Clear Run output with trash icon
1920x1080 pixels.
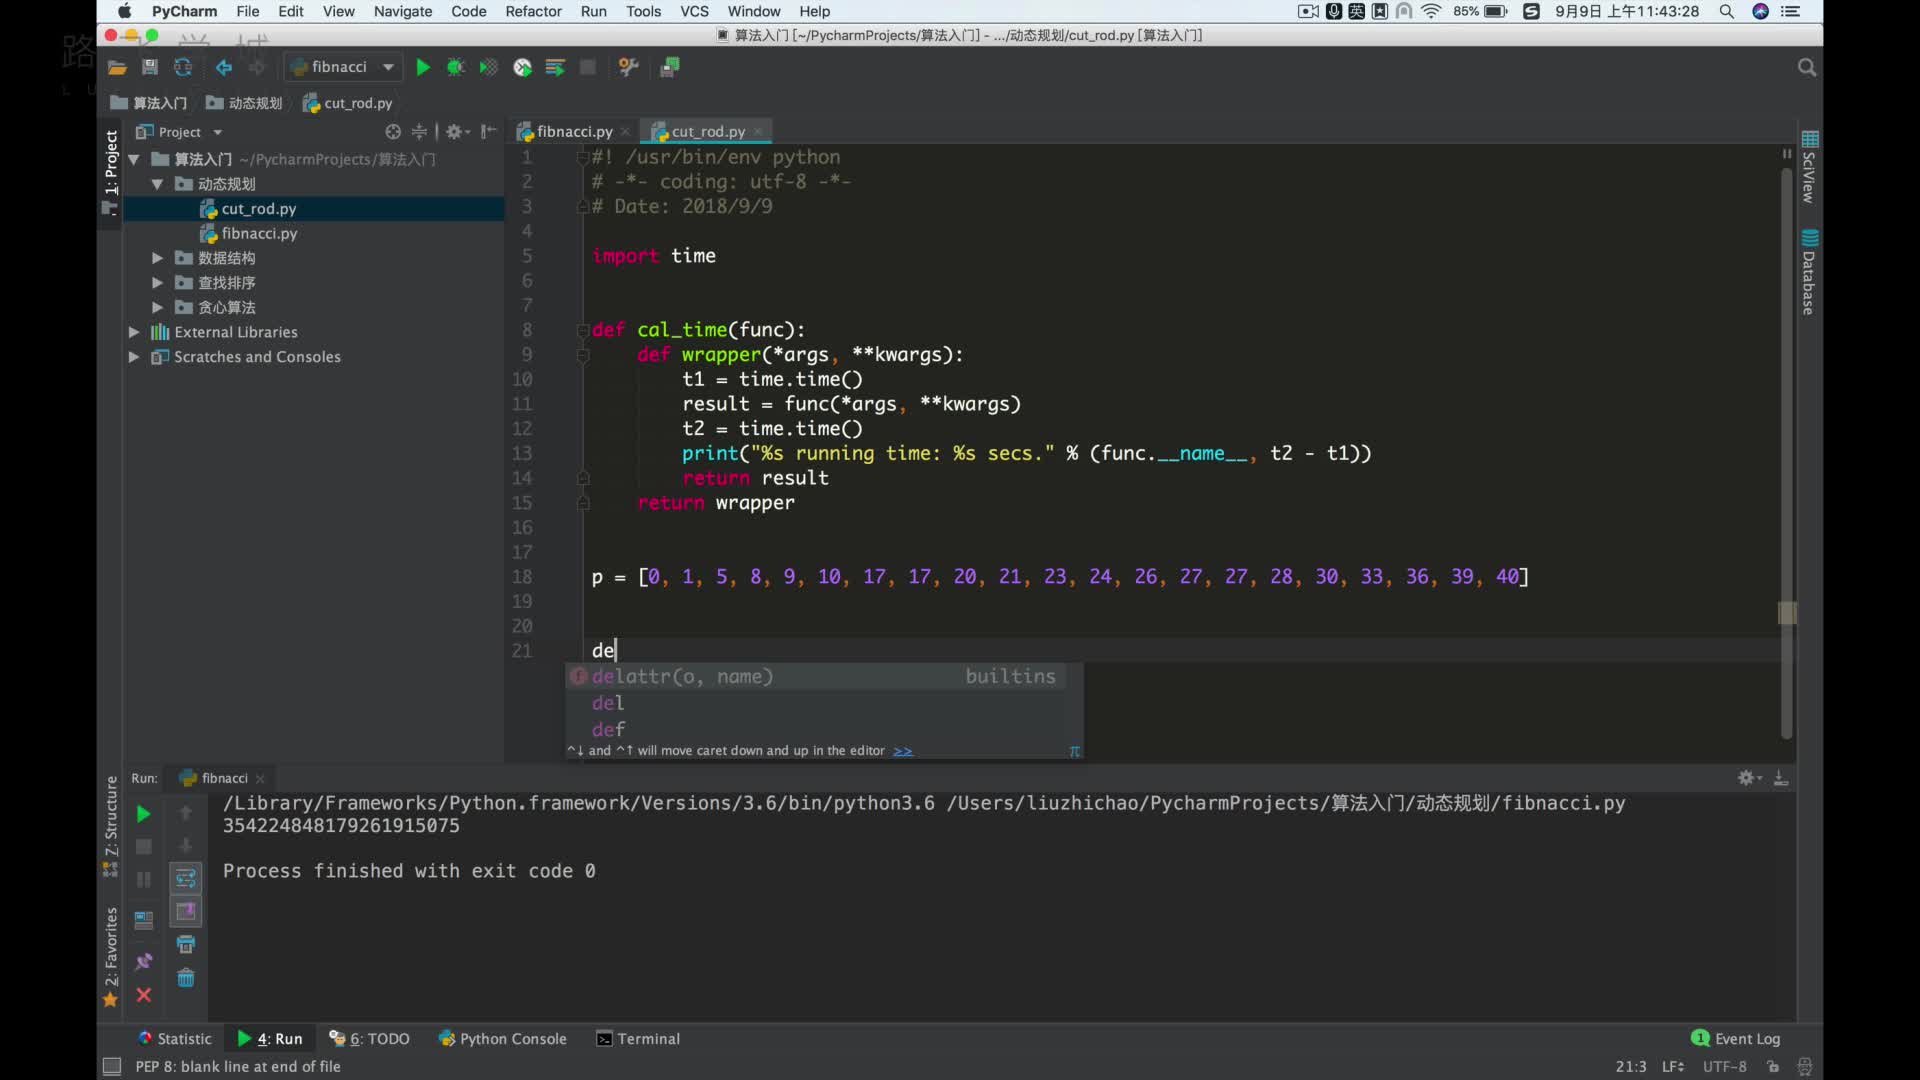(186, 978)
